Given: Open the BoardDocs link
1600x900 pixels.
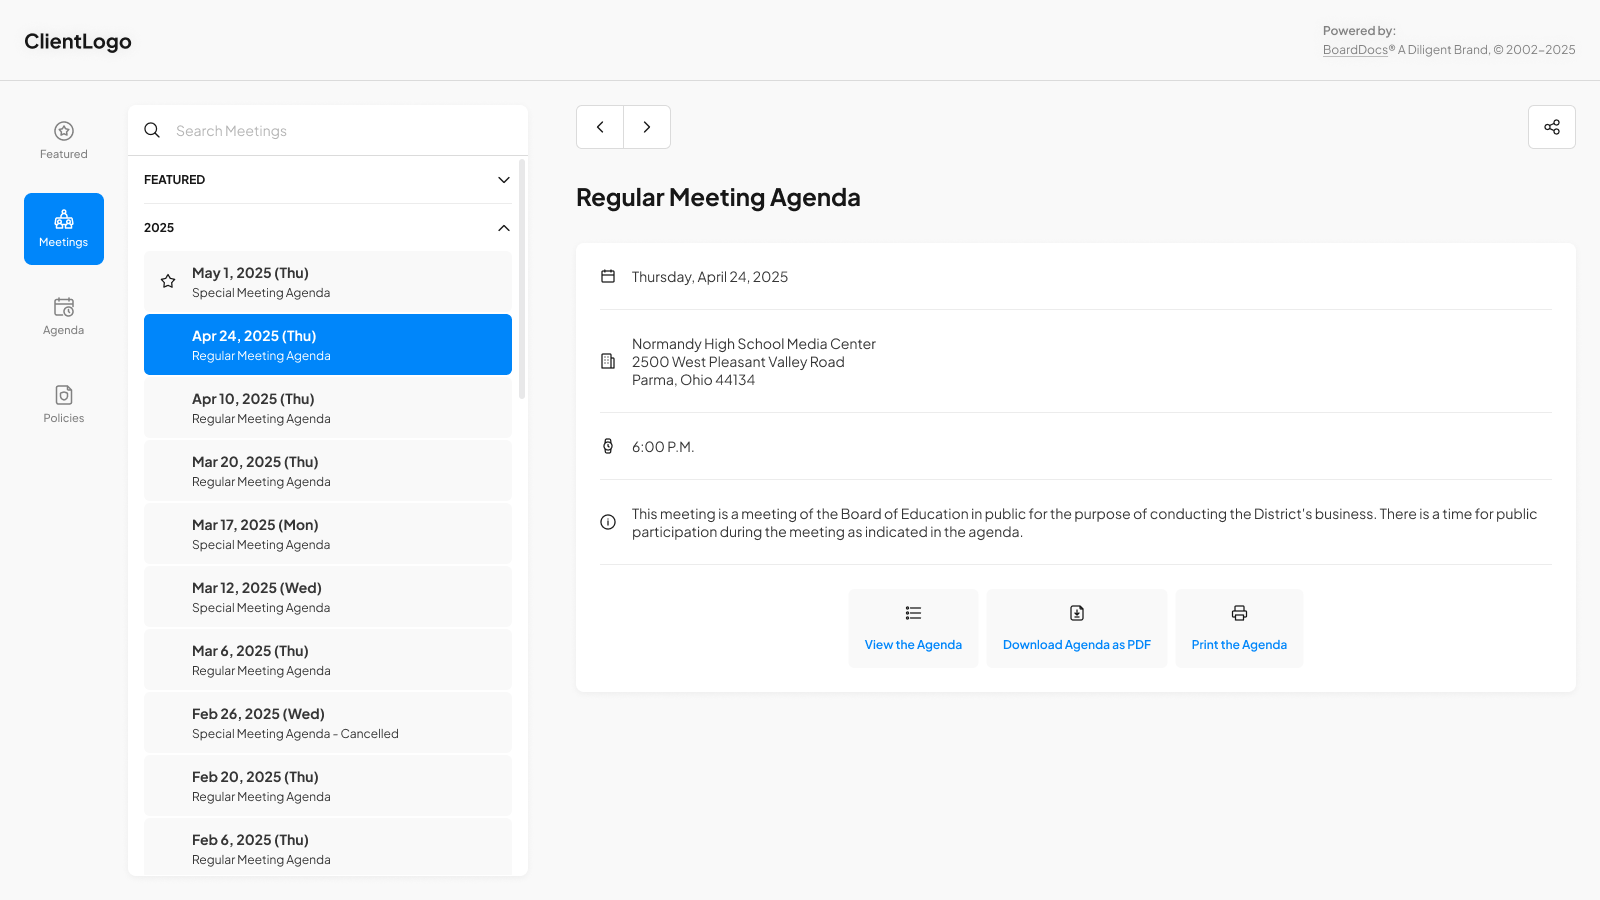Looking at the screenshot, I should [1355, 50].
